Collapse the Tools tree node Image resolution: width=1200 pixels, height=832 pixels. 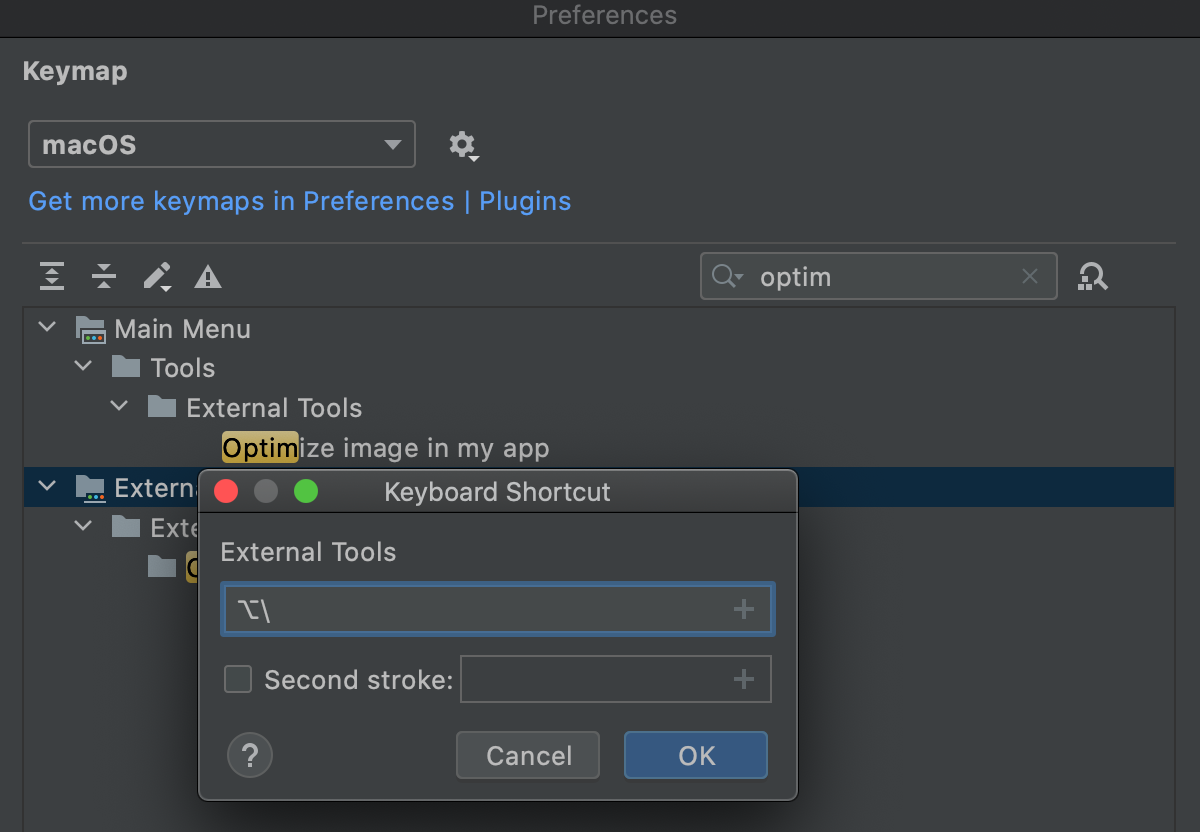click(x=83, y=367)
